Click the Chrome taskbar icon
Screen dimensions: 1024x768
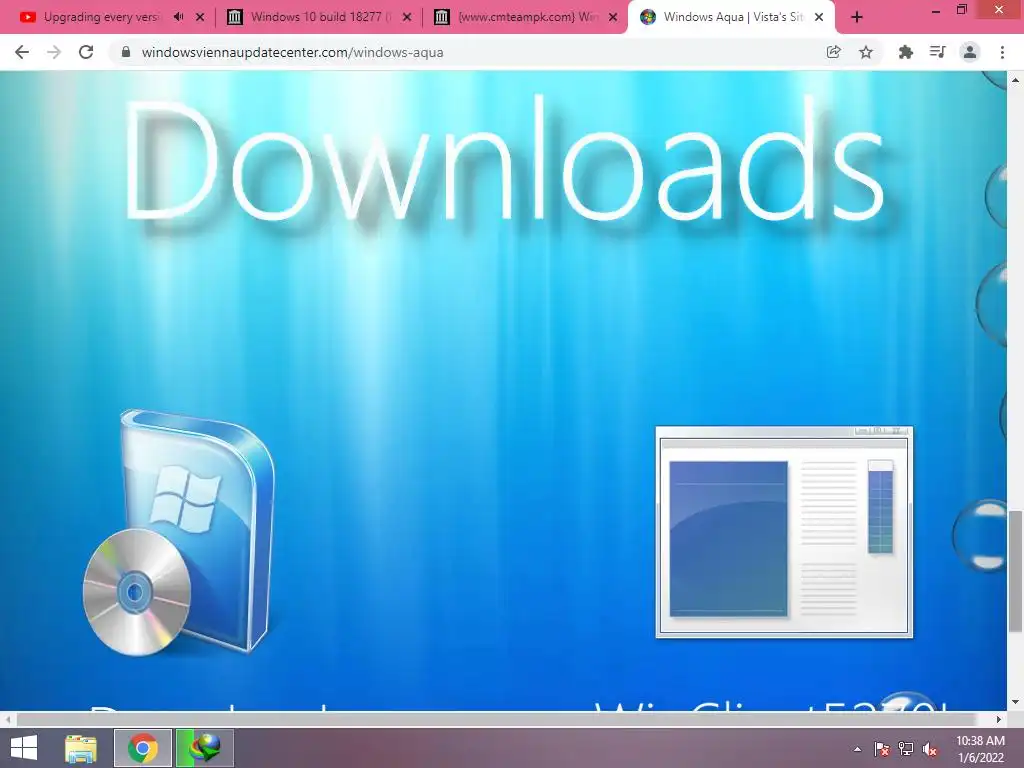142,748
